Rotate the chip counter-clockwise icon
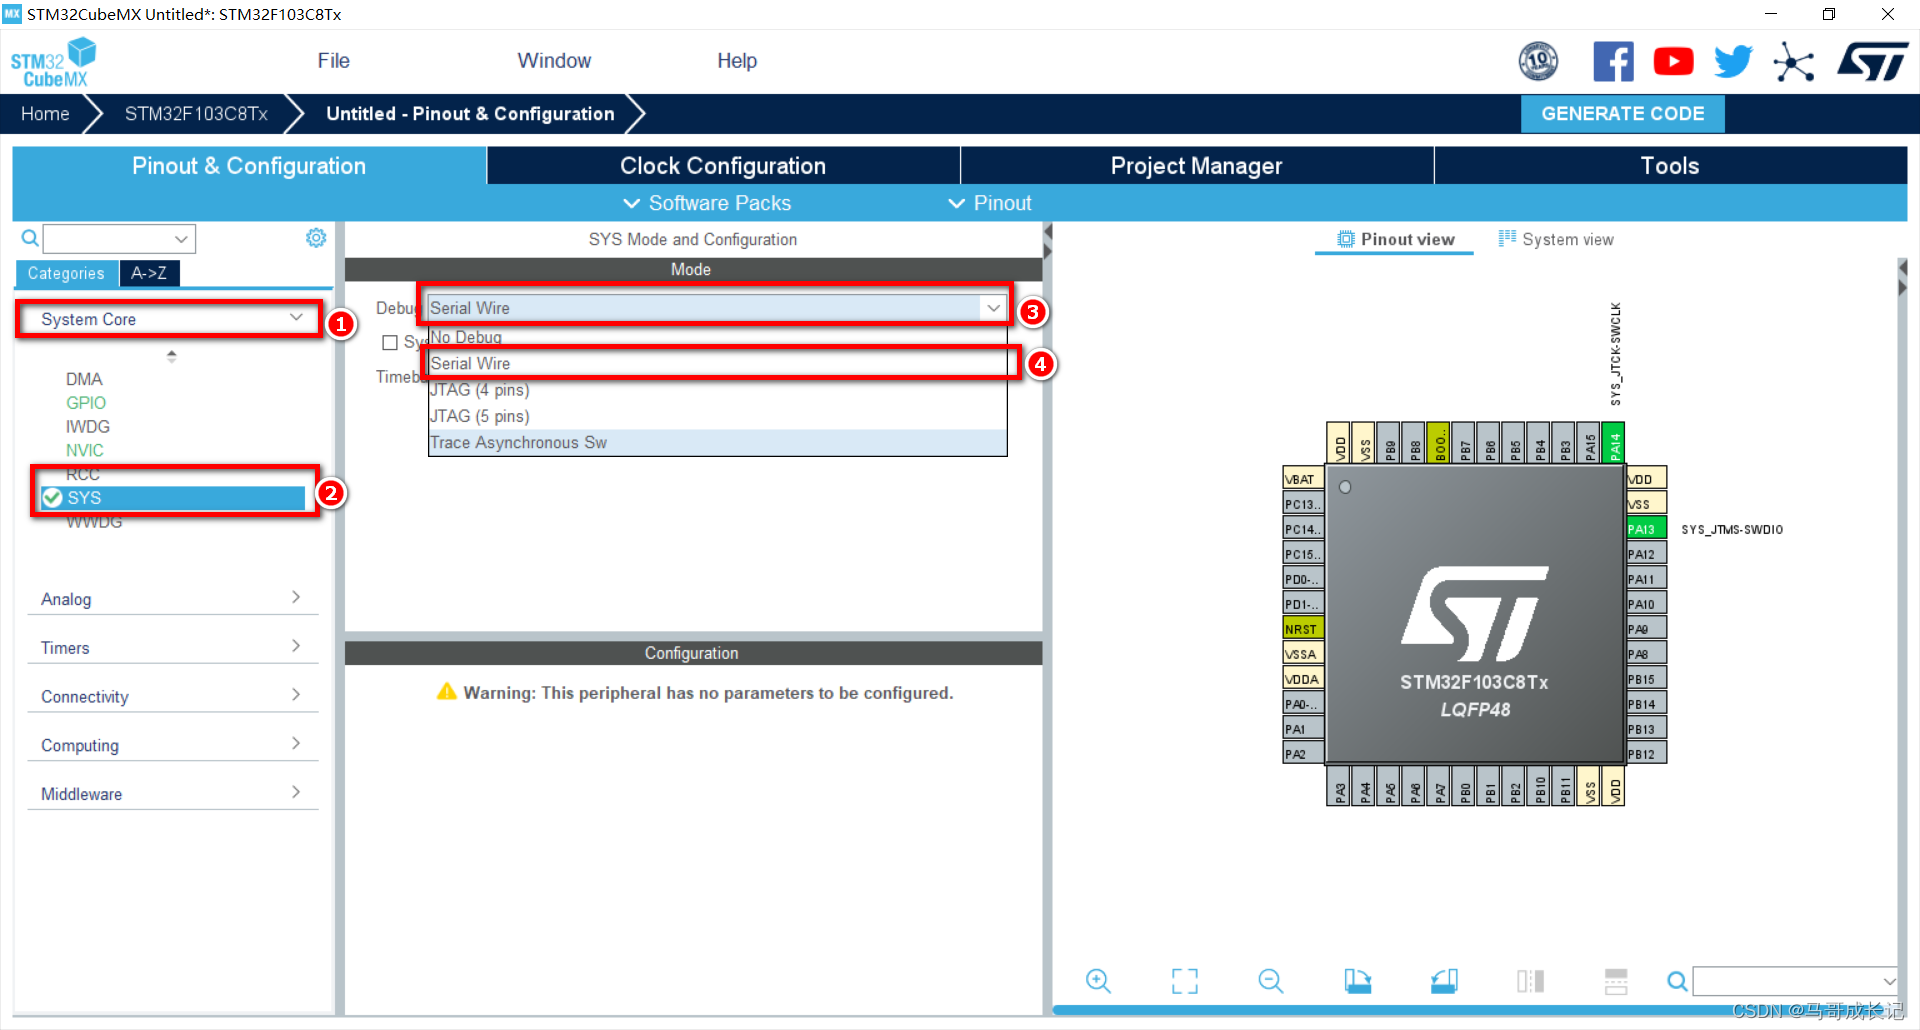 1444,981
